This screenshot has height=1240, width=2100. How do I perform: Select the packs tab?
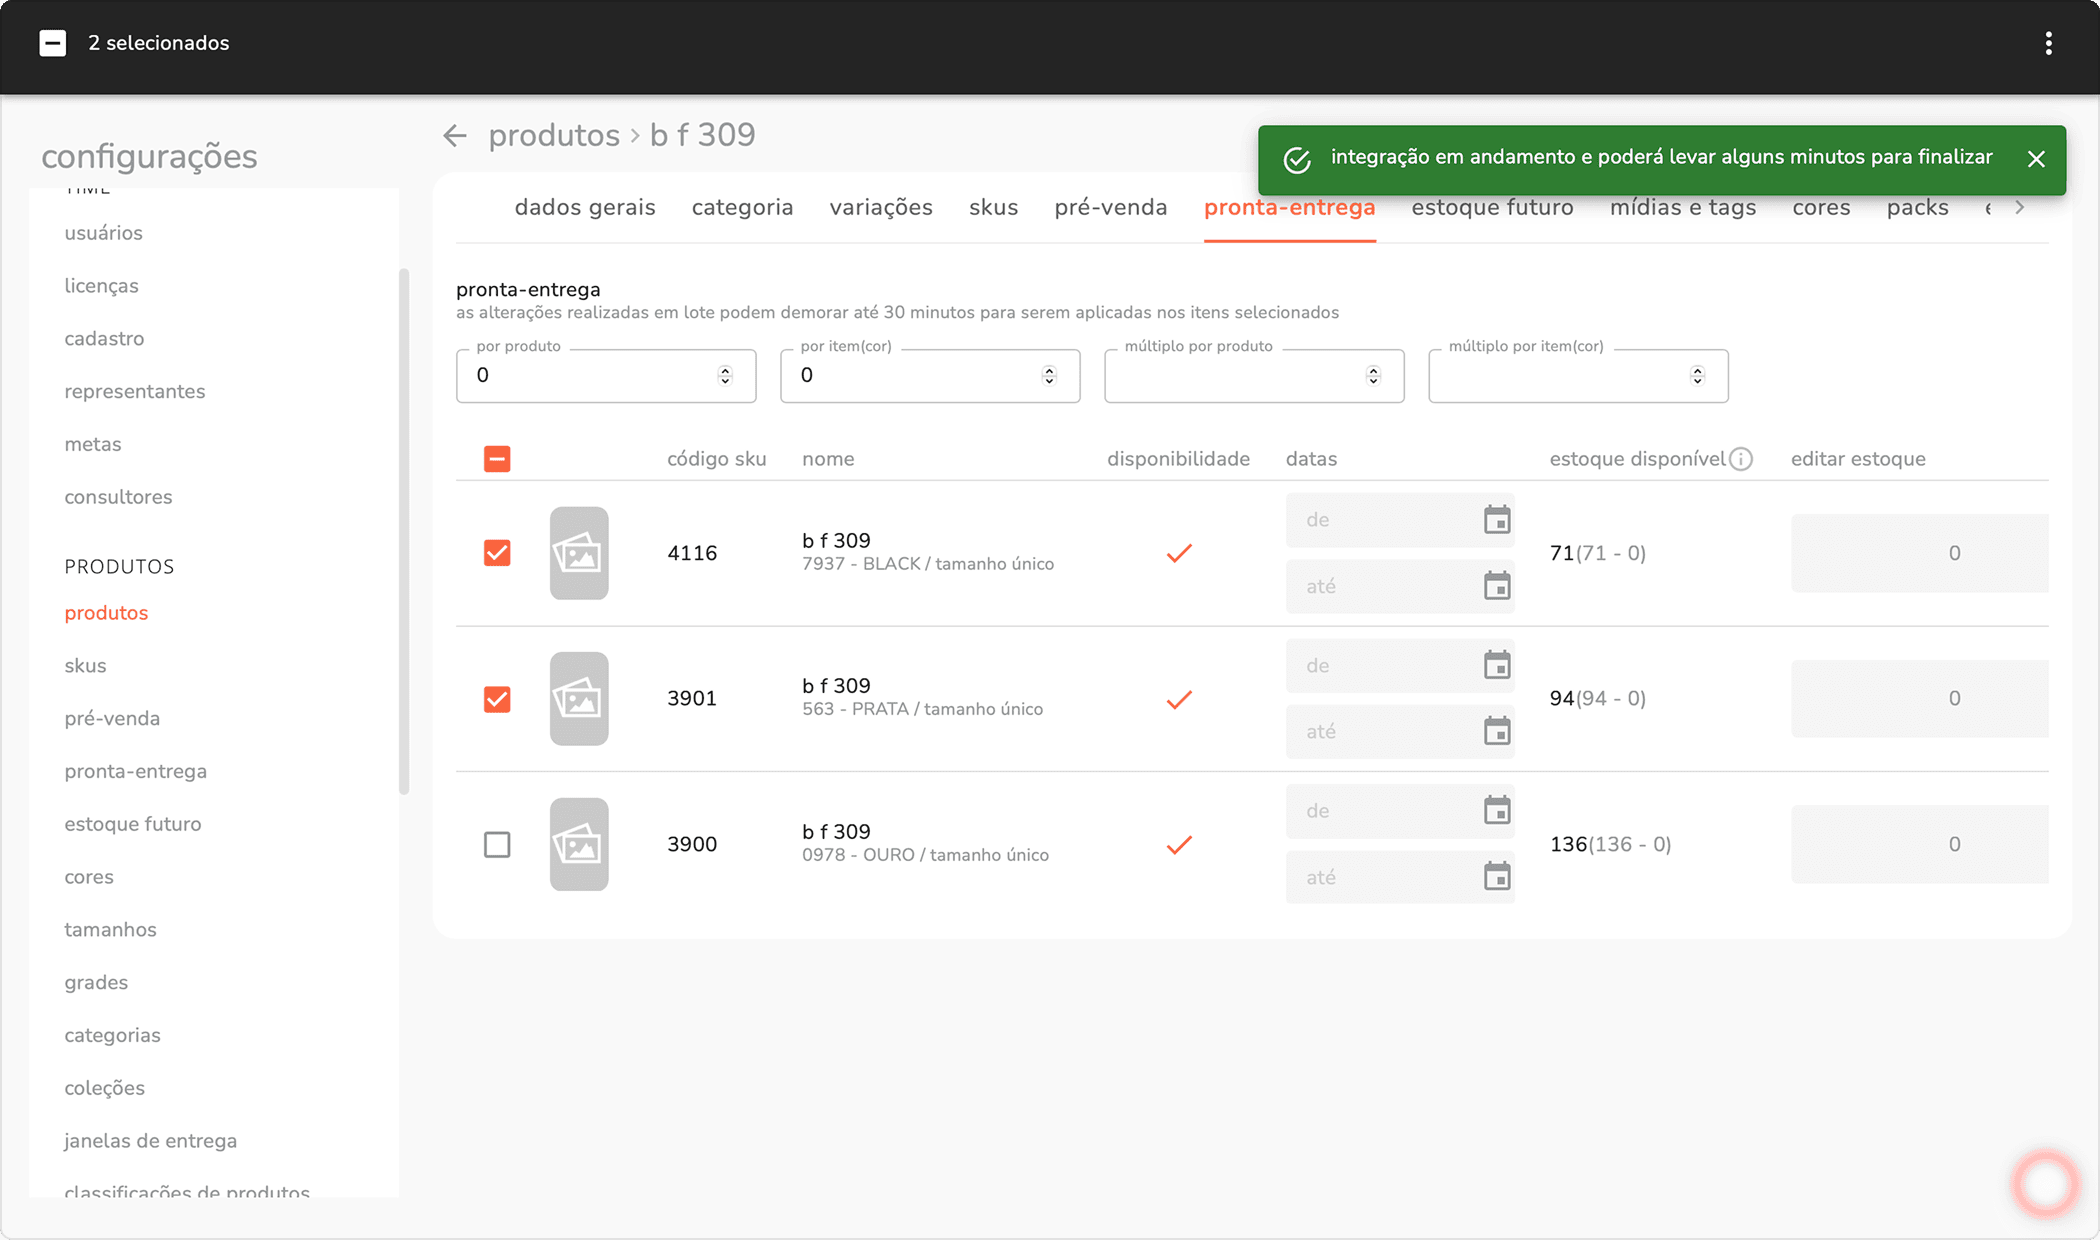coord(1917,207)
